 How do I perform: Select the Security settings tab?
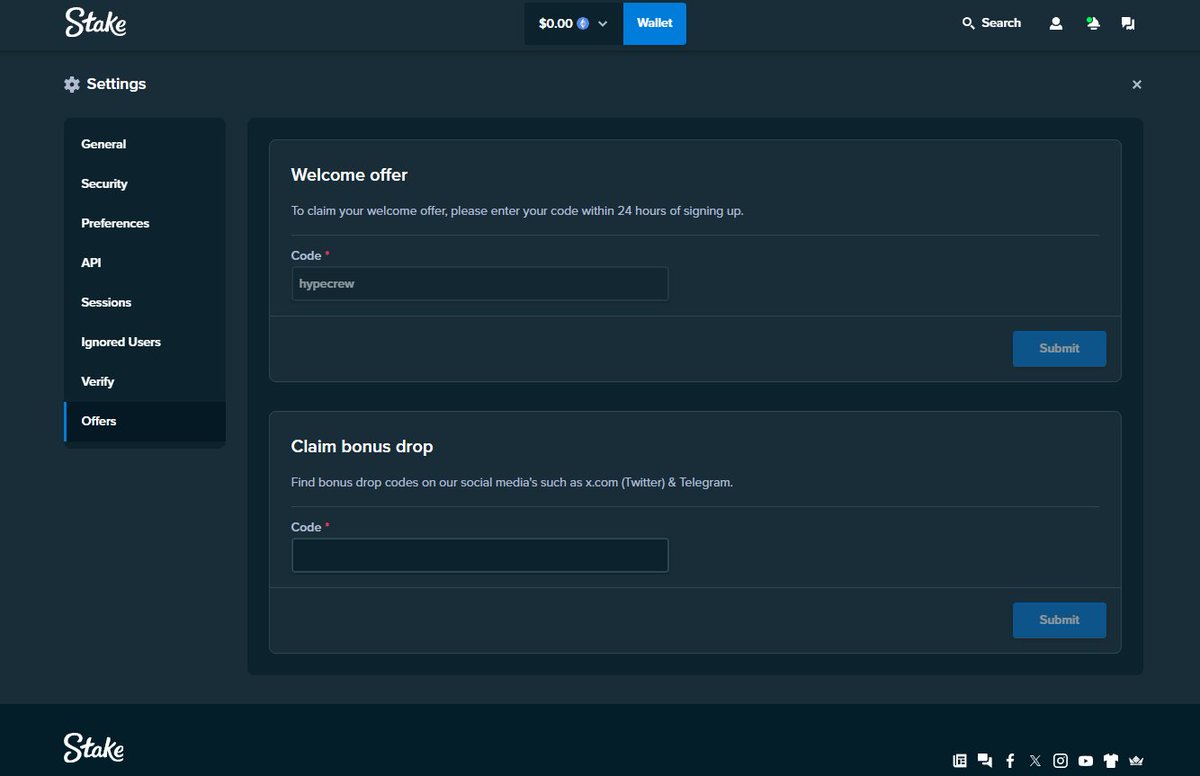[144, 184]
